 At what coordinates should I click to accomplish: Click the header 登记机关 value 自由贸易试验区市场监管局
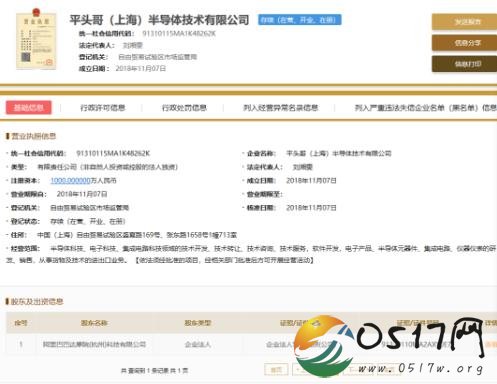click(x=157, y=57)
